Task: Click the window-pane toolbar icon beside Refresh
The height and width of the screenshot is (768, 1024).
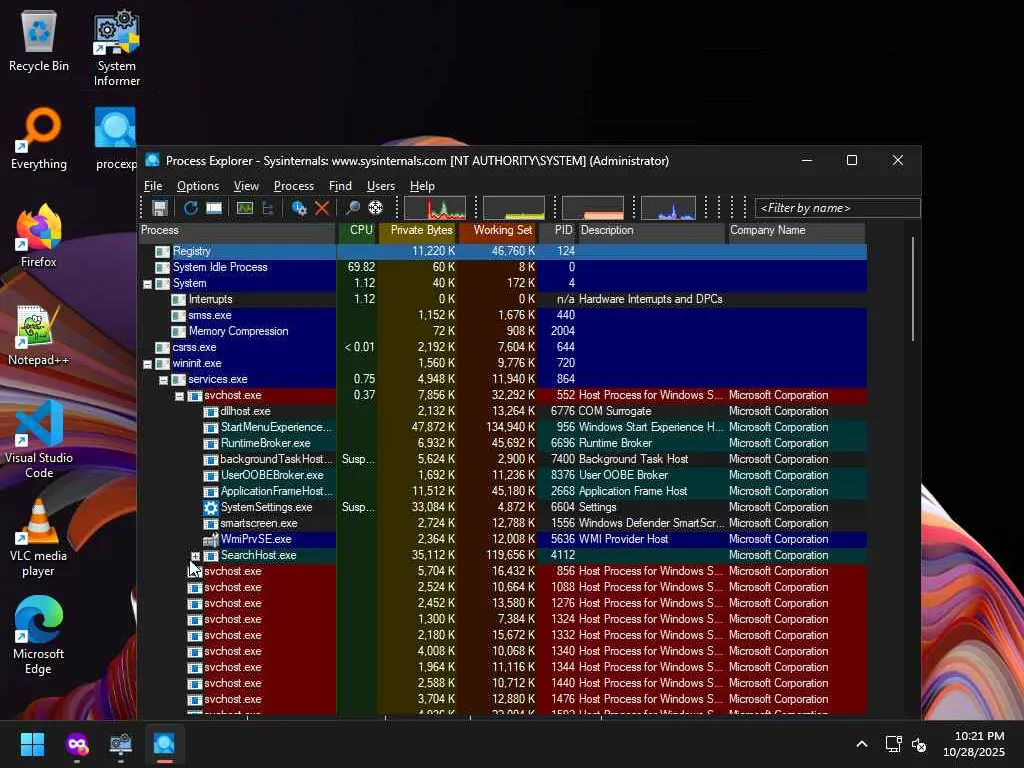Action: point(214,208)
